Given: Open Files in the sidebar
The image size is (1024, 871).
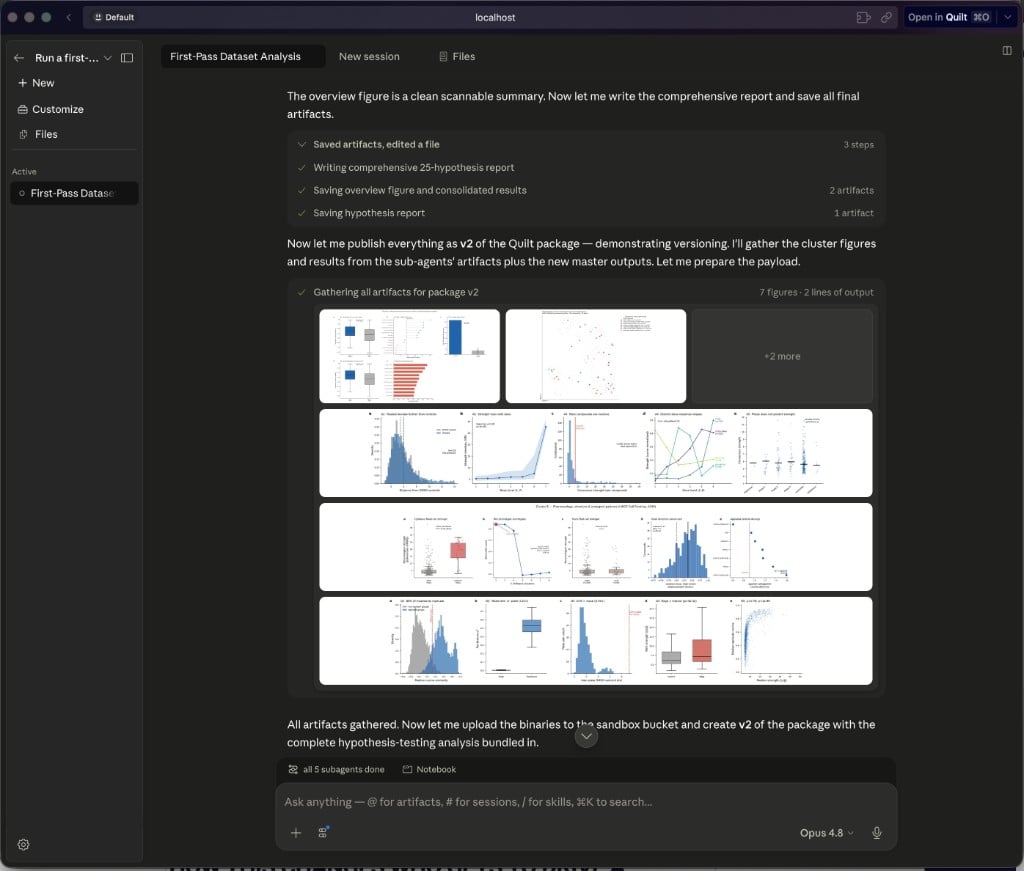Looking at the screenshot, I should (x=39, y=134).
